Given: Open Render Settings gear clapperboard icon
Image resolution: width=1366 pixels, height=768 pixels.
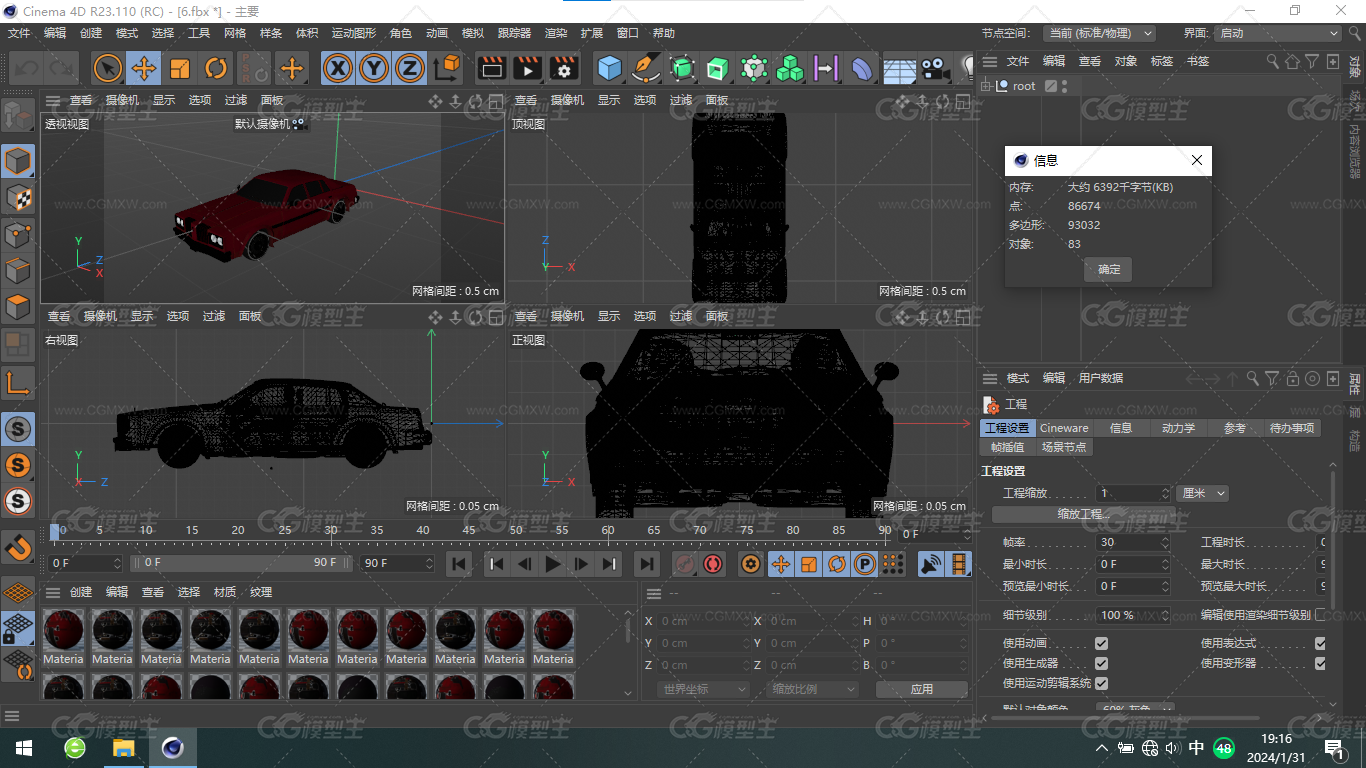Looking at the screenshot, I should click(564, 68).
